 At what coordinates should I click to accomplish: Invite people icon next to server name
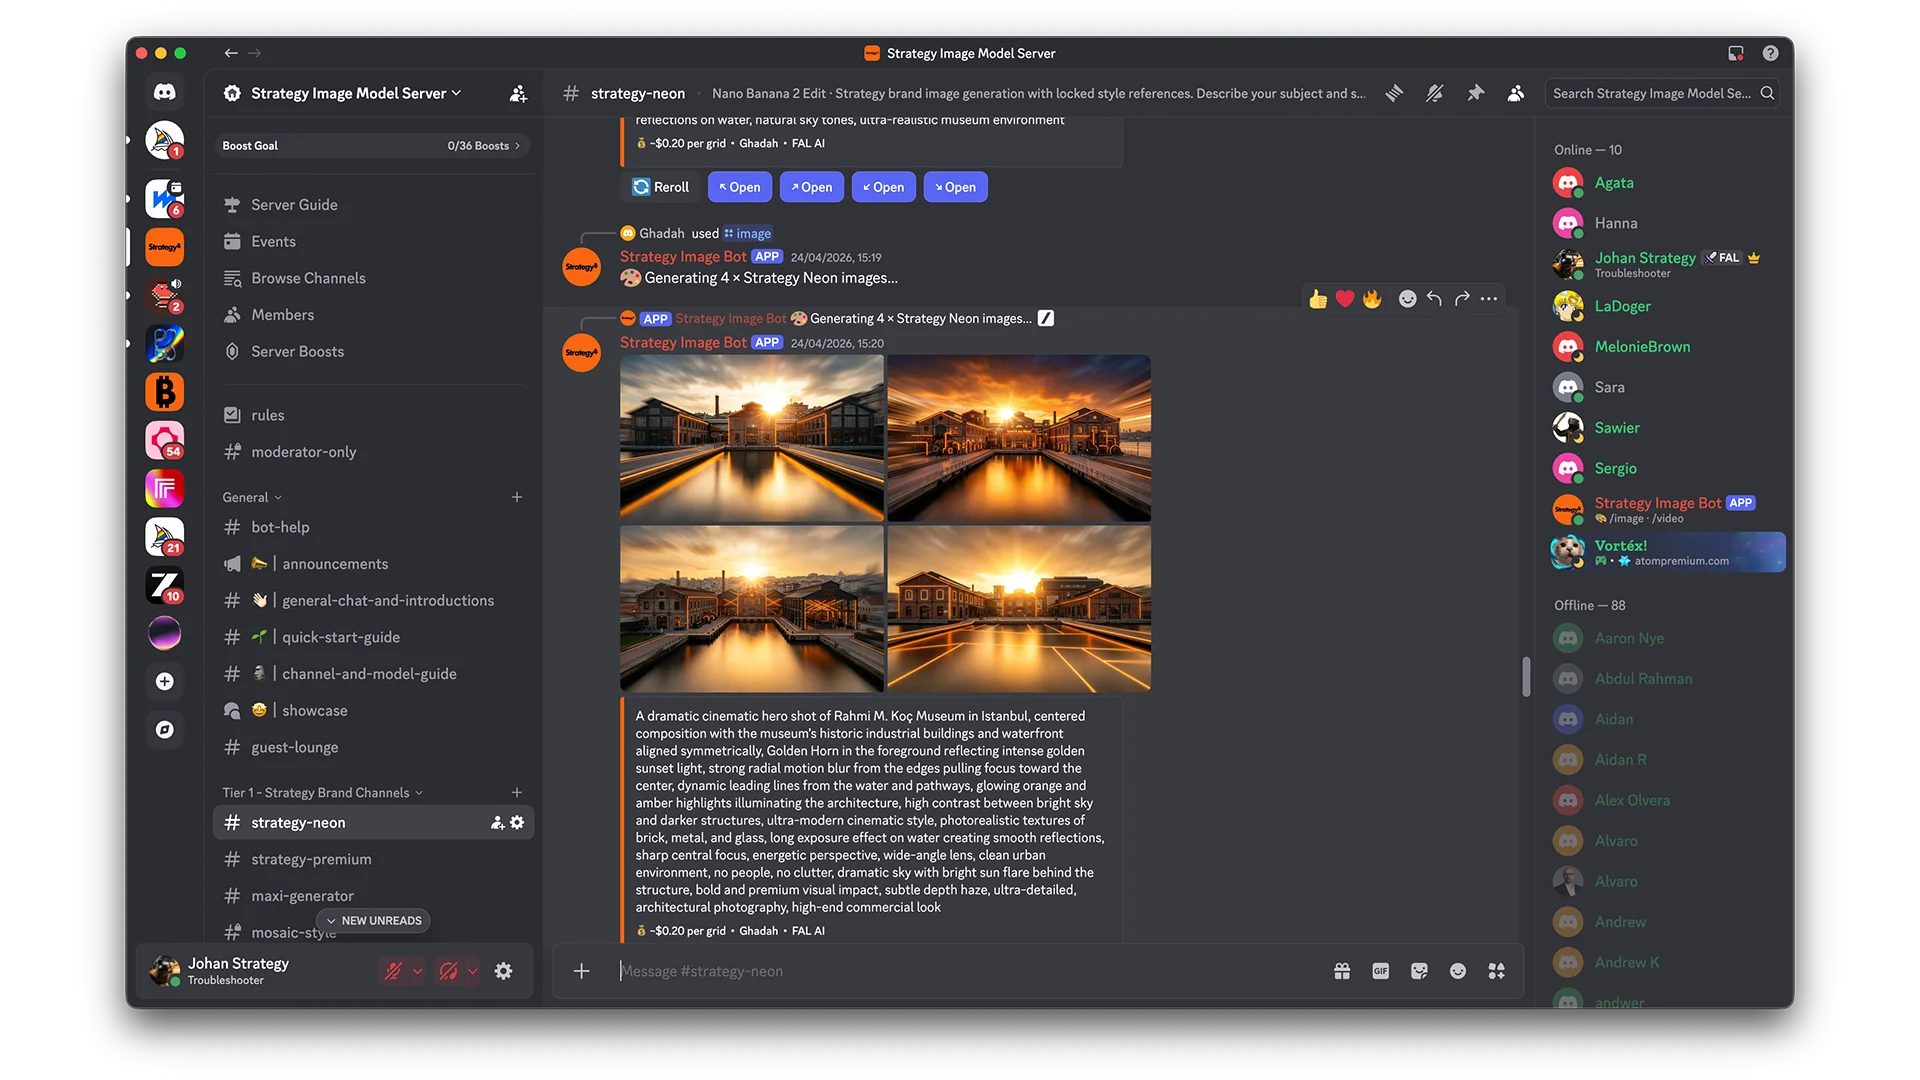518,93
